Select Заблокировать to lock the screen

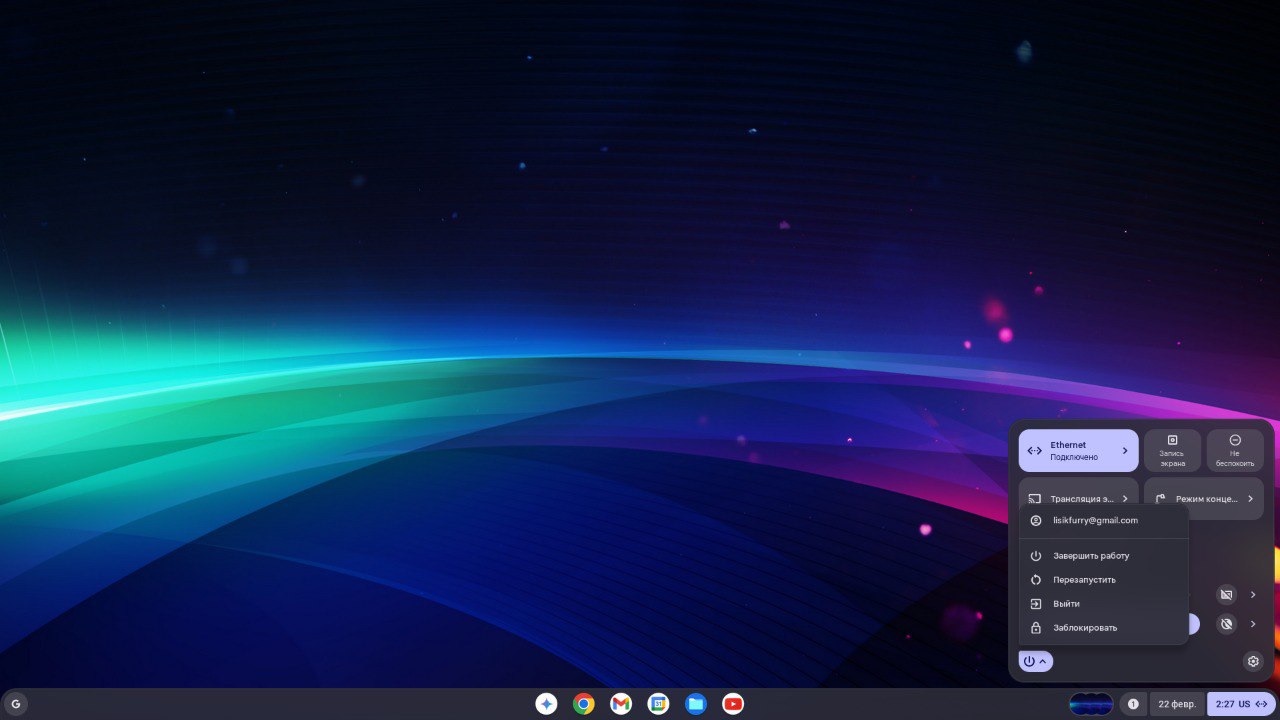[1103, 628]
